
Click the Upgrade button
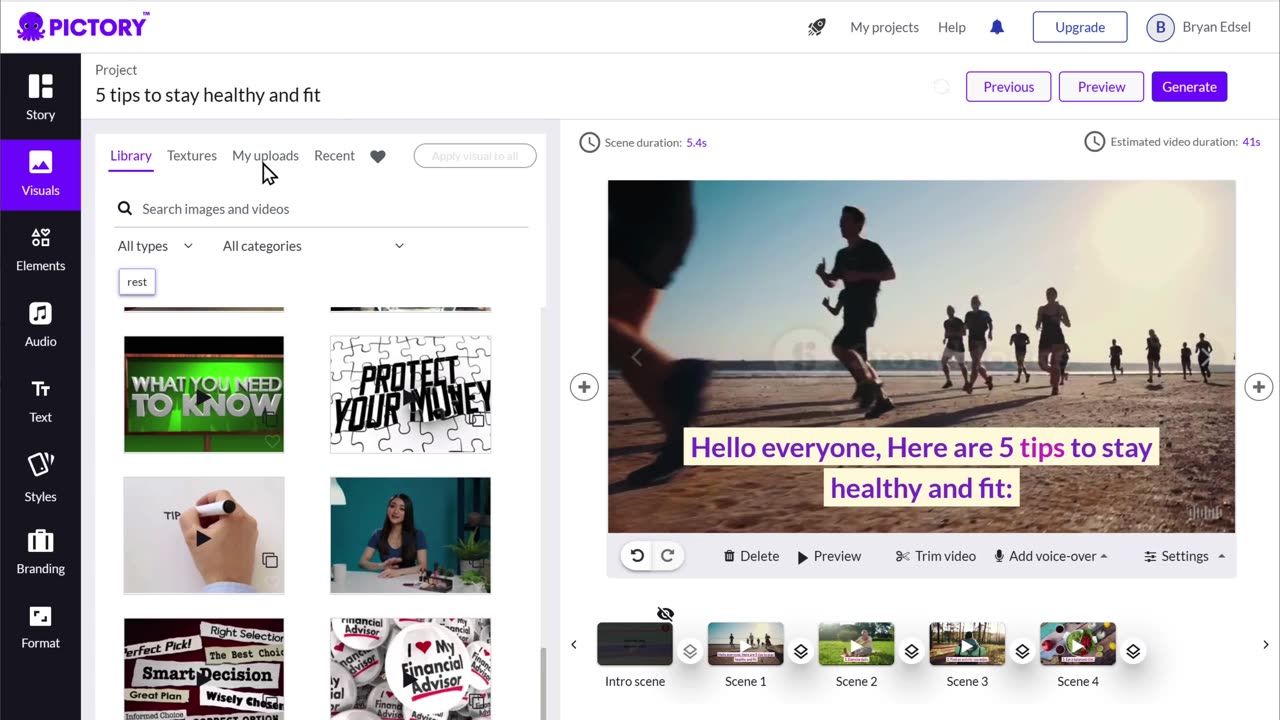(1080, 27)
